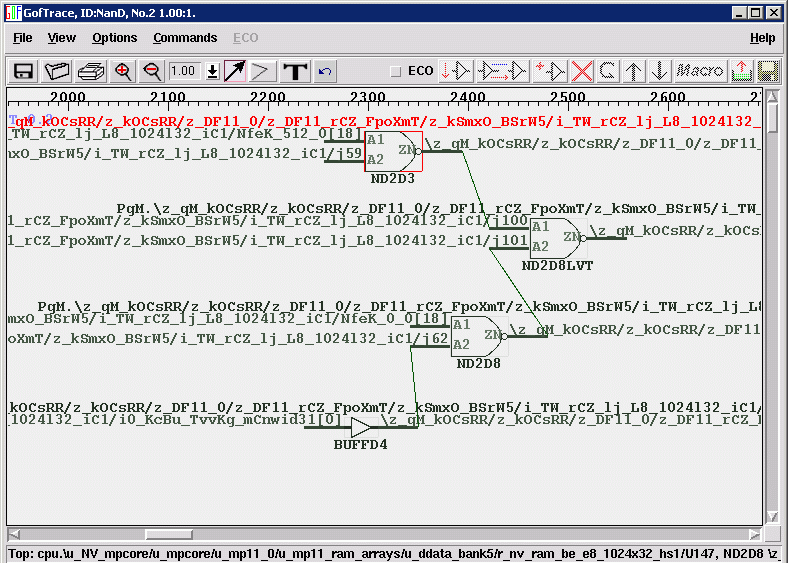Click the Macro button

700,71
